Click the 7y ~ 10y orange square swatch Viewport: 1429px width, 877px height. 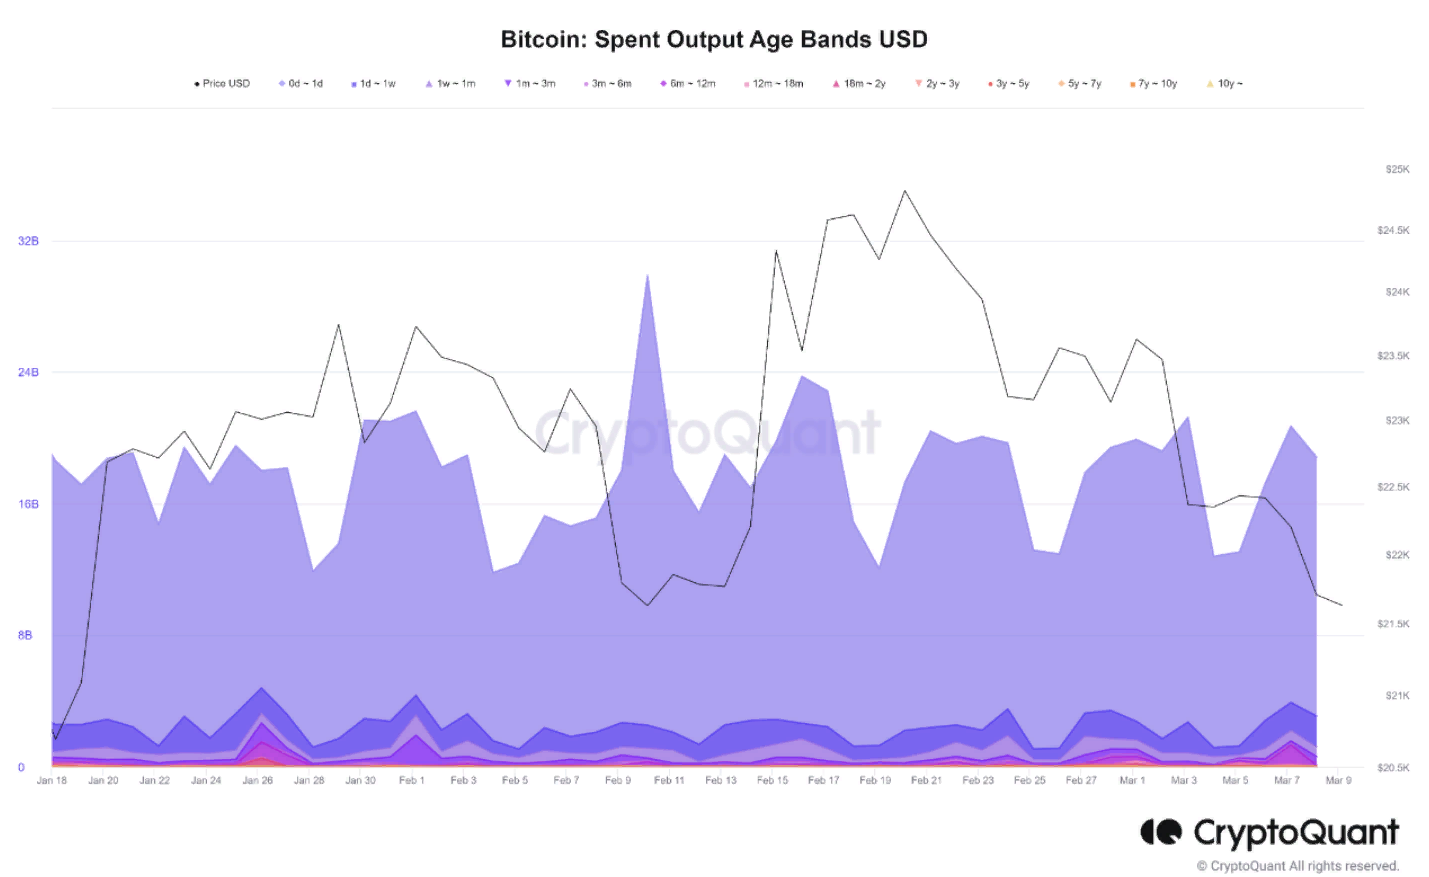(x=1132, y=85)
